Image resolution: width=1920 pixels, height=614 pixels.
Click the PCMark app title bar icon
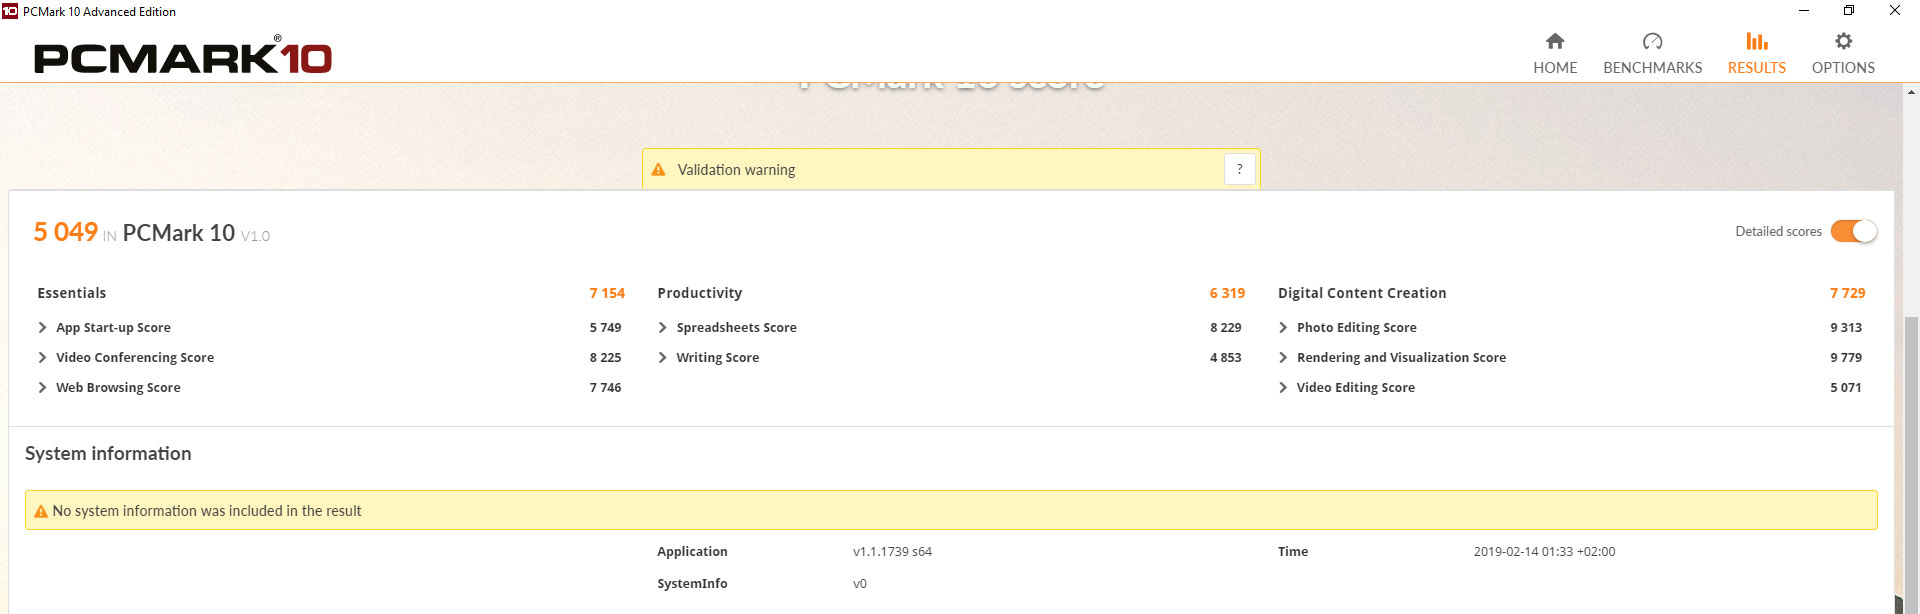10,11
